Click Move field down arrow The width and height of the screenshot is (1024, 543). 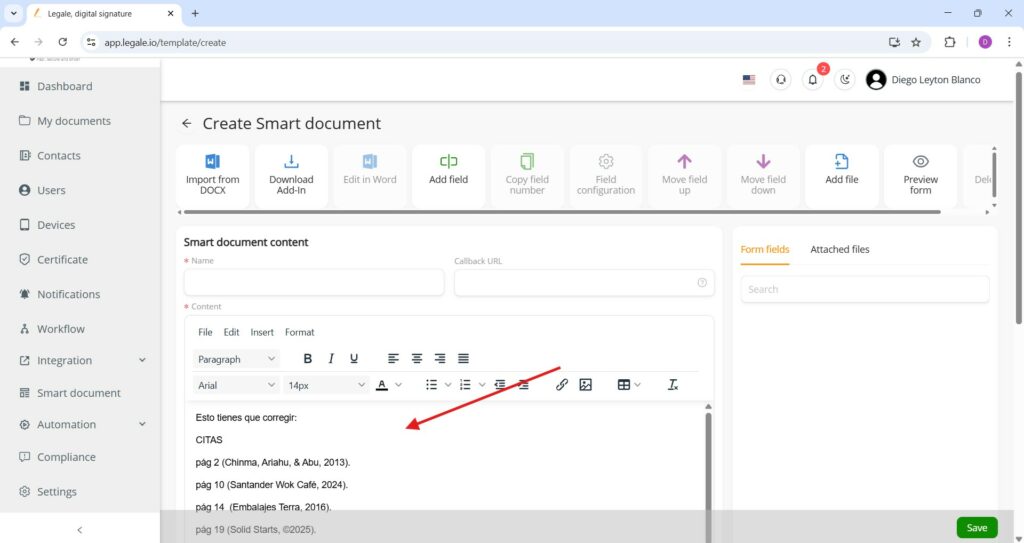click(763, 161)
